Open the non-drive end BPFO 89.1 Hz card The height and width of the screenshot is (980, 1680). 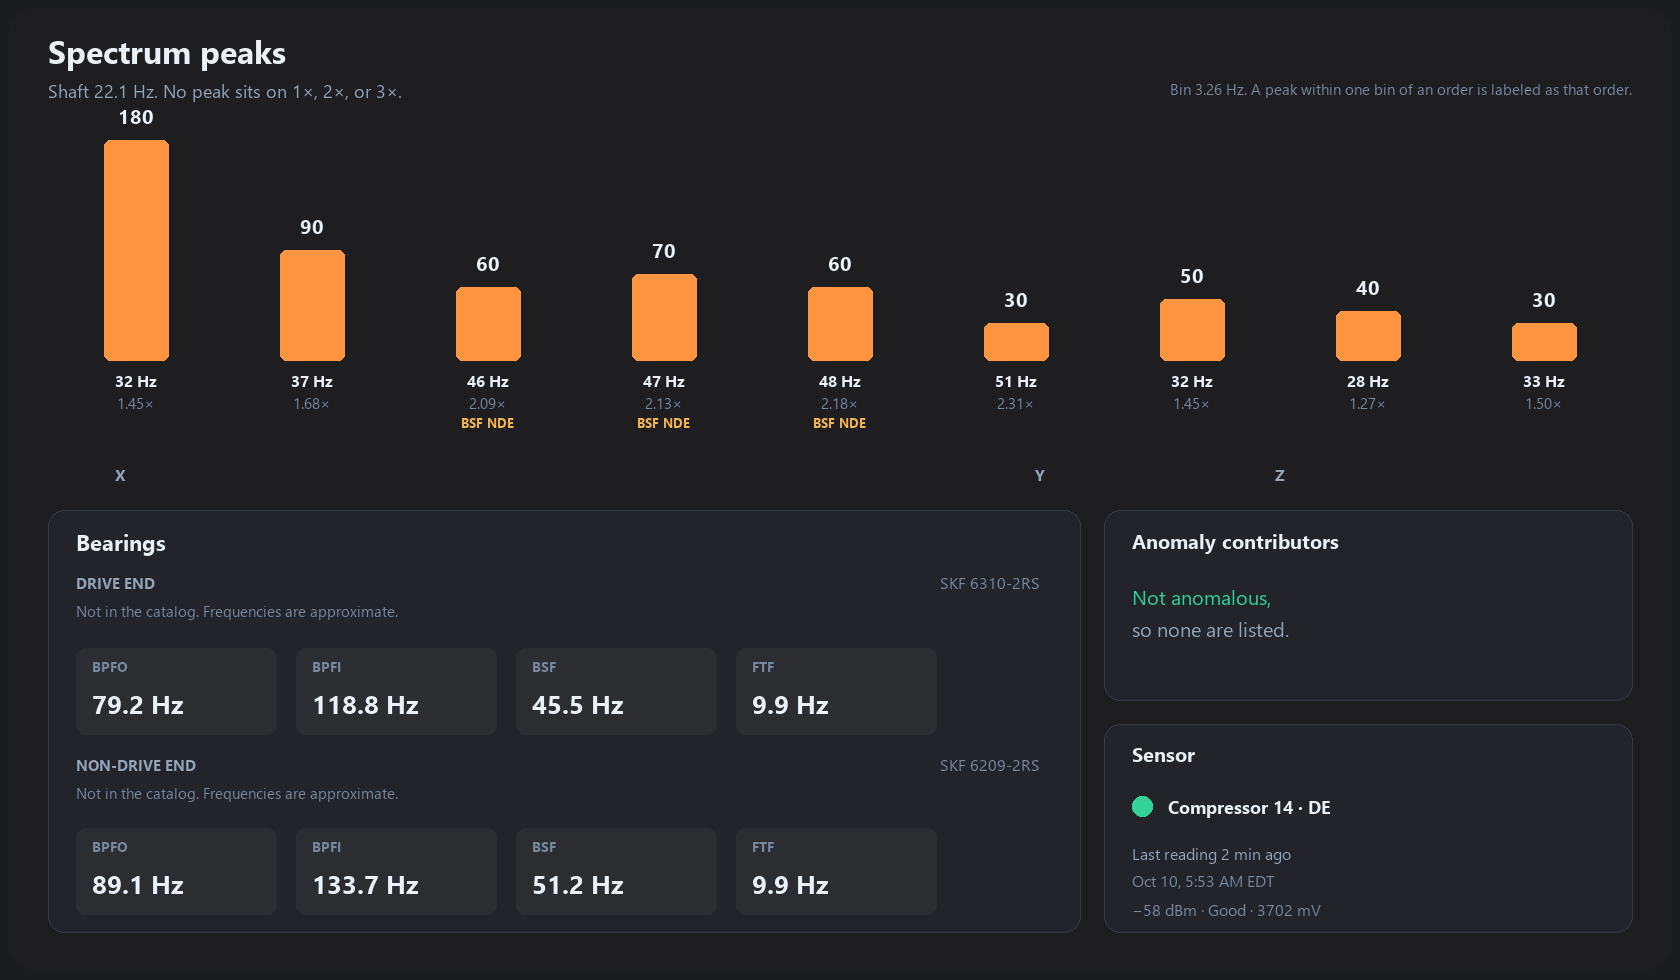pyautogui.click(x=176, y=871)
